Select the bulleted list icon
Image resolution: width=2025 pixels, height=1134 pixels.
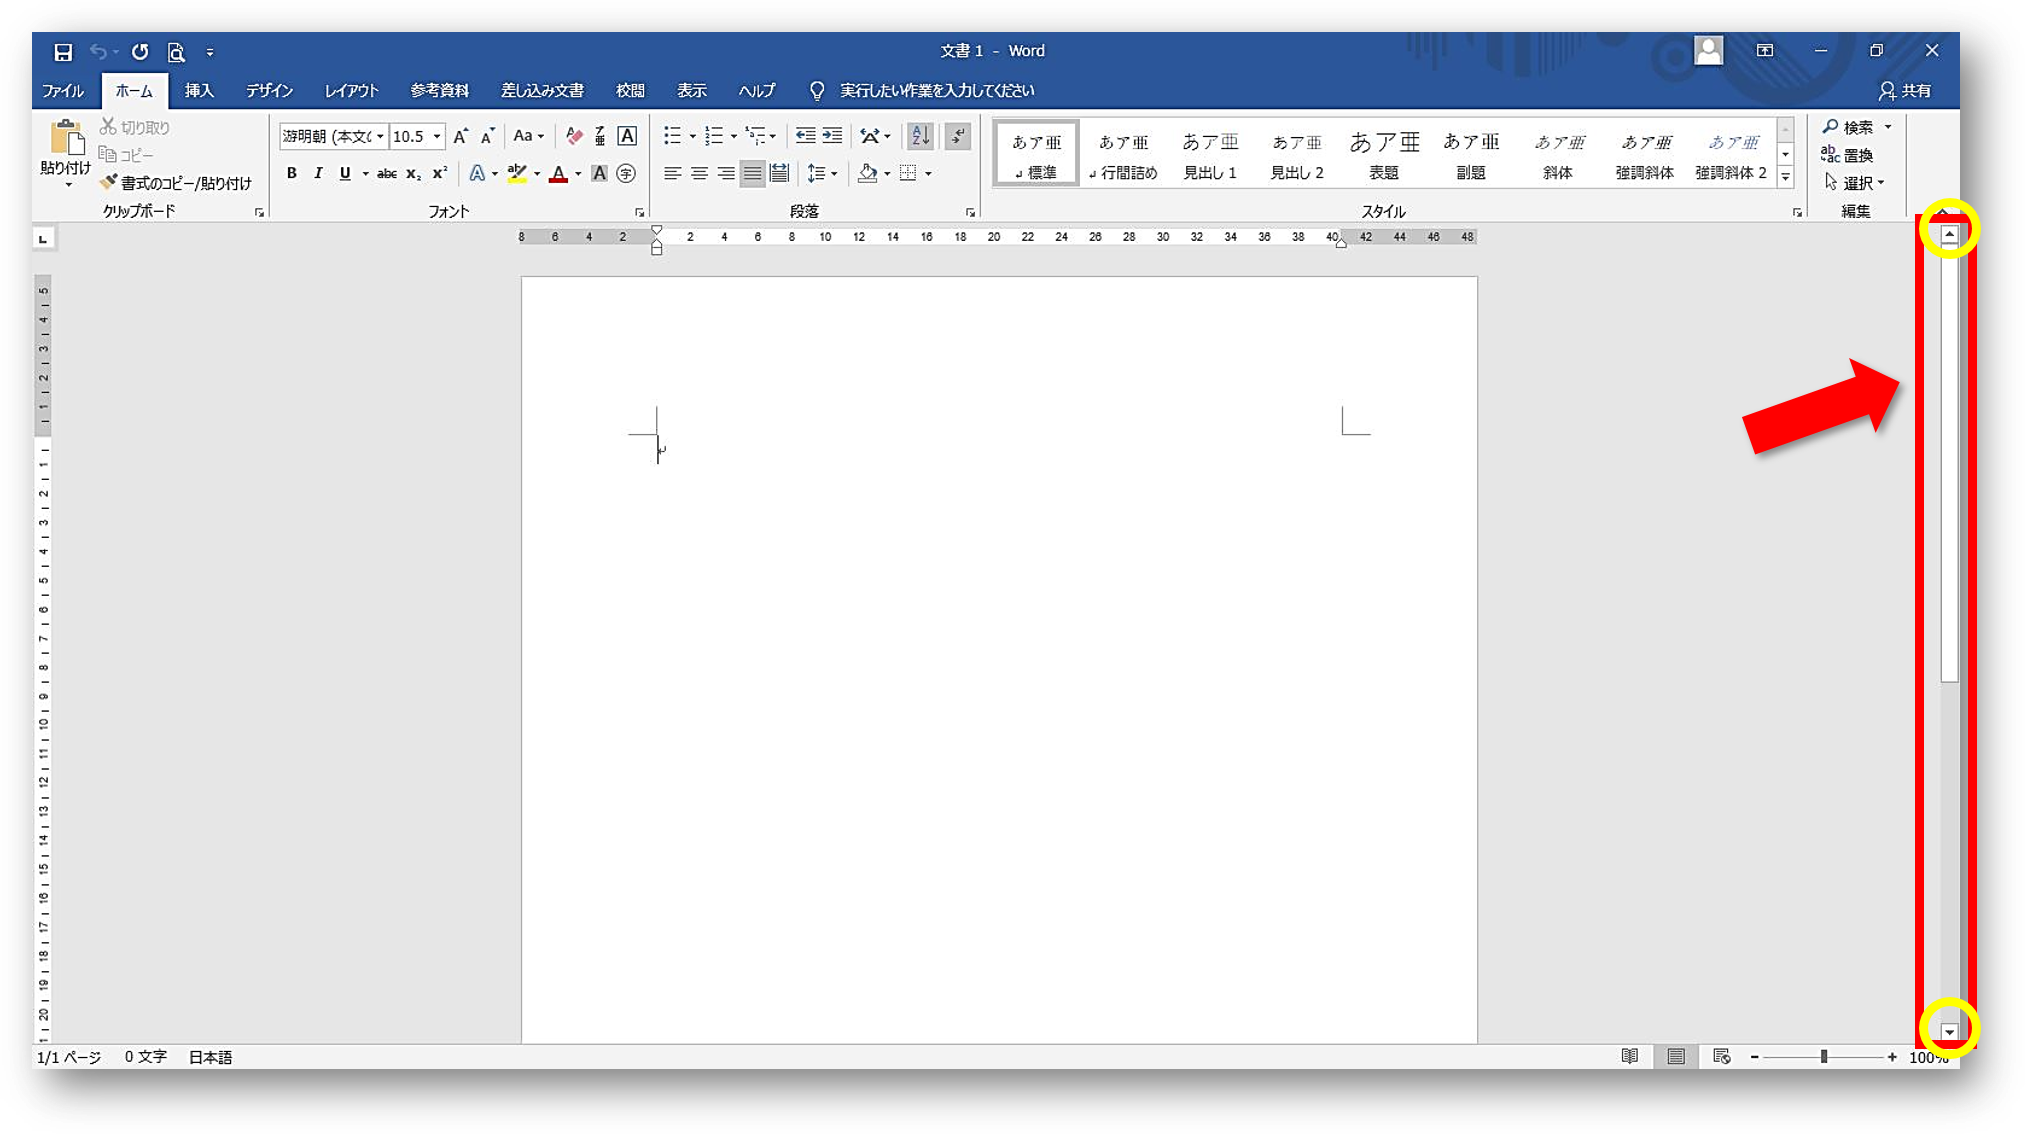point(675,135)
